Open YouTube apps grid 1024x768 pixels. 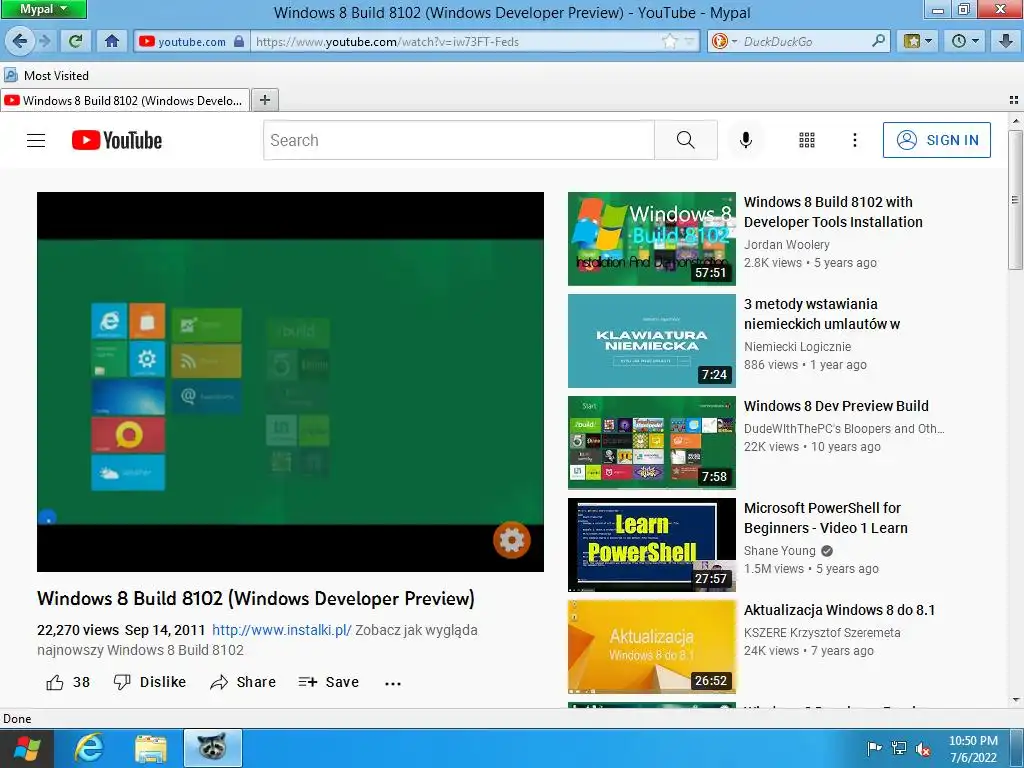click(807, 140)
